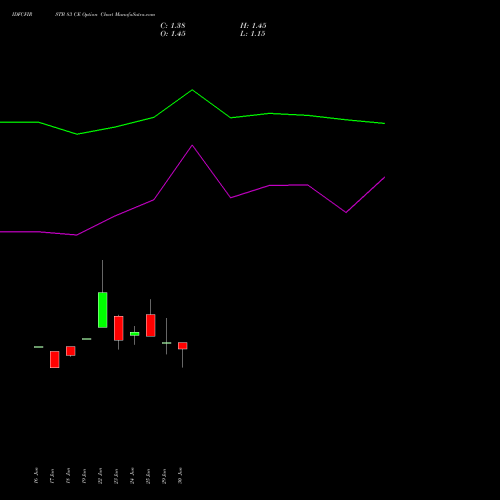Screen dimensions: 500x500
Task: Click the 25 Jun date label
Action: point(148,476)
